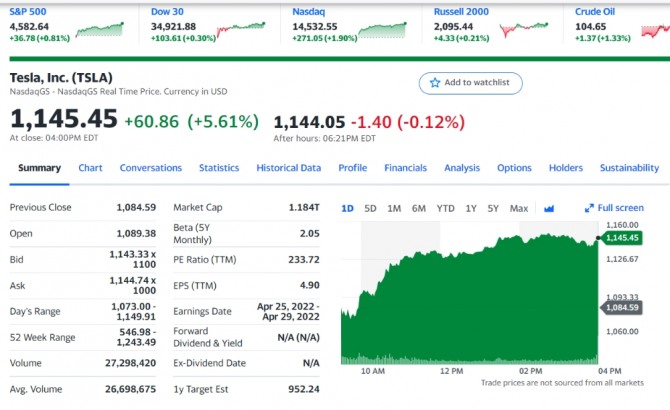
Task: Open the S&P 500 mini sparkline chart
Action: pos(100,30)
